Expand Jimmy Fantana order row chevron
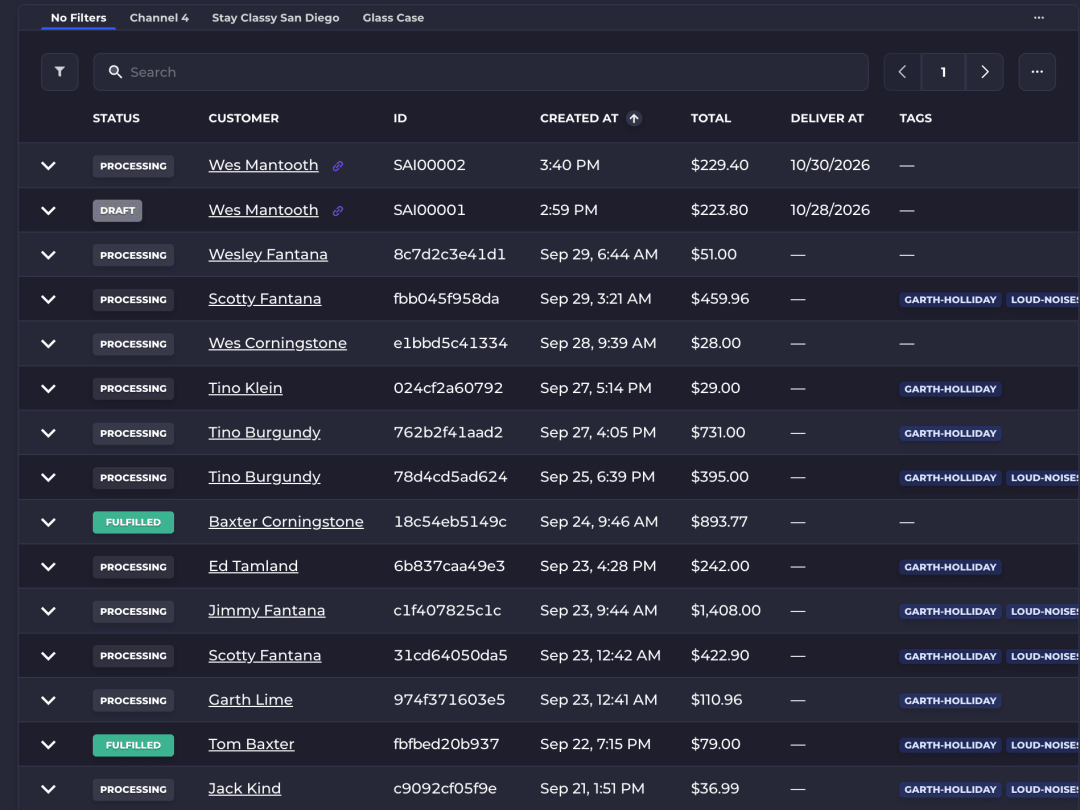1080x810 pixels. 48,611
